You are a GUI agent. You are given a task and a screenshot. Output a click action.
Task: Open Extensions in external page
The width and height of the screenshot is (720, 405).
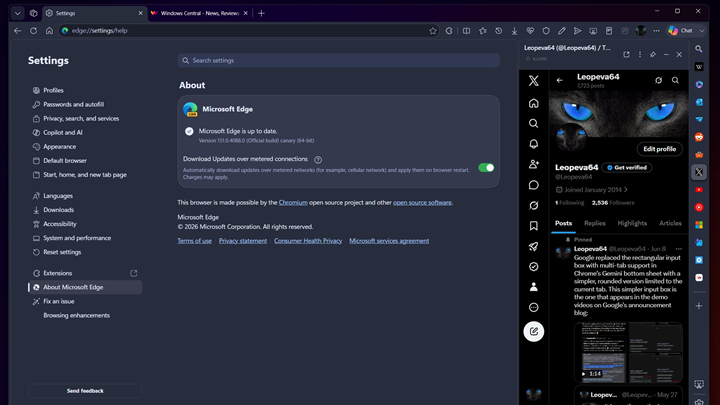click(x=134, y=273)
